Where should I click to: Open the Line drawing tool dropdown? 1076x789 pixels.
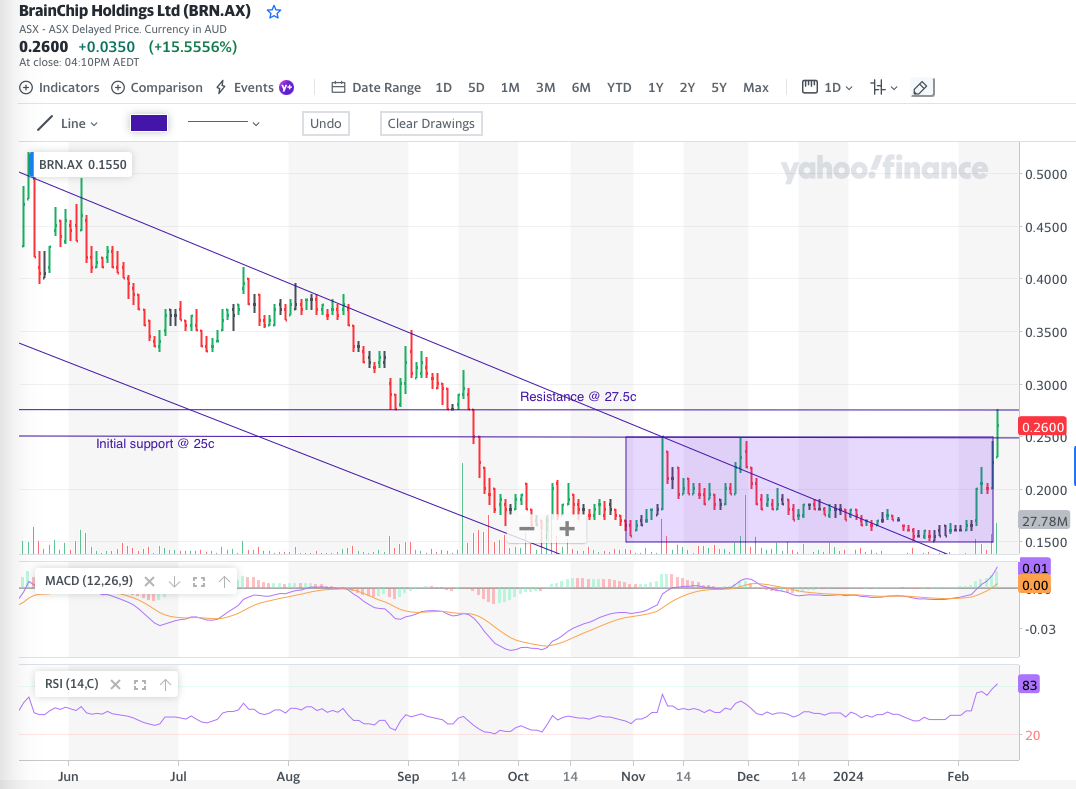pos(68,124)
